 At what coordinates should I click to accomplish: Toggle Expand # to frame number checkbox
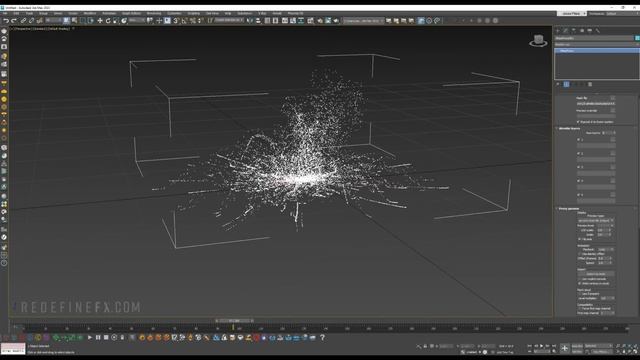[x=578, y=122]
